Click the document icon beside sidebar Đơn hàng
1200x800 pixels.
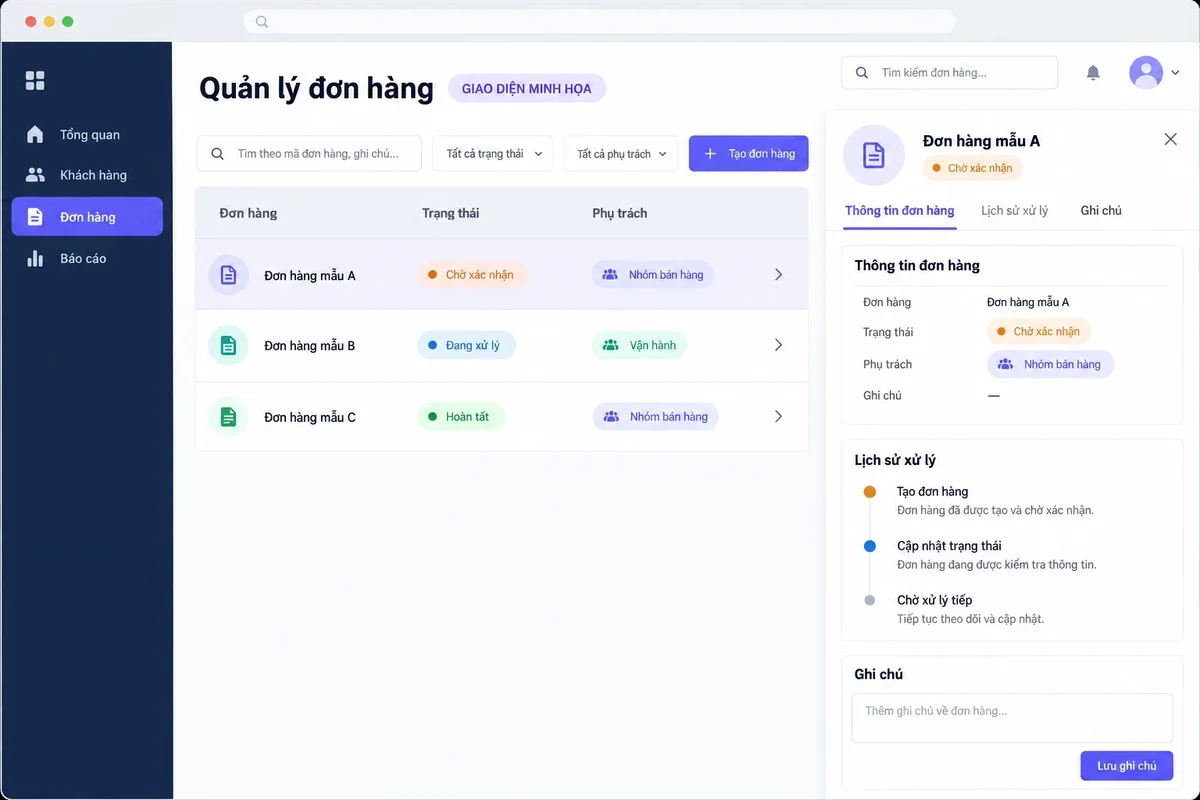[35, 217]
